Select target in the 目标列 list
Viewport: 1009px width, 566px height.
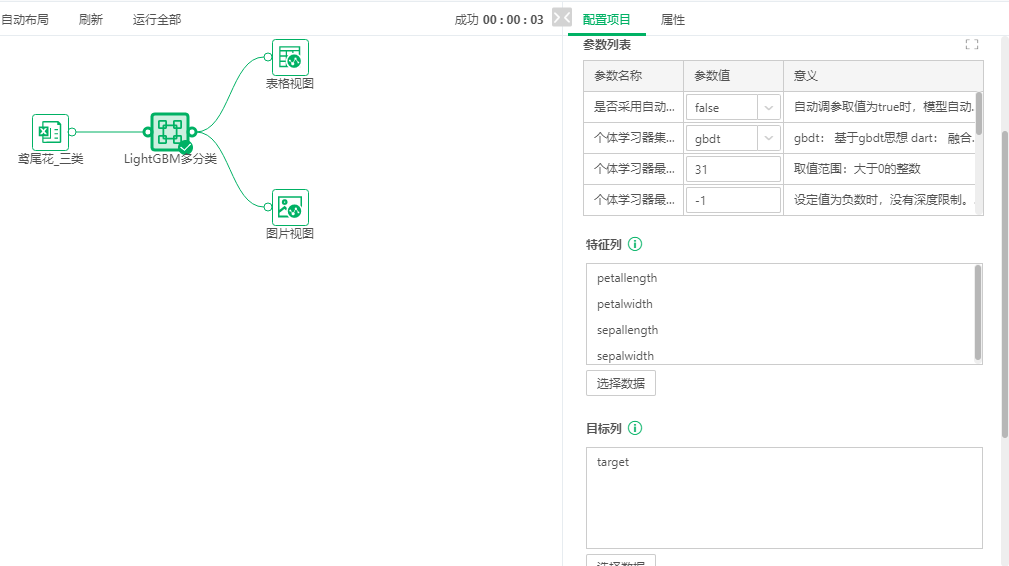613,462
